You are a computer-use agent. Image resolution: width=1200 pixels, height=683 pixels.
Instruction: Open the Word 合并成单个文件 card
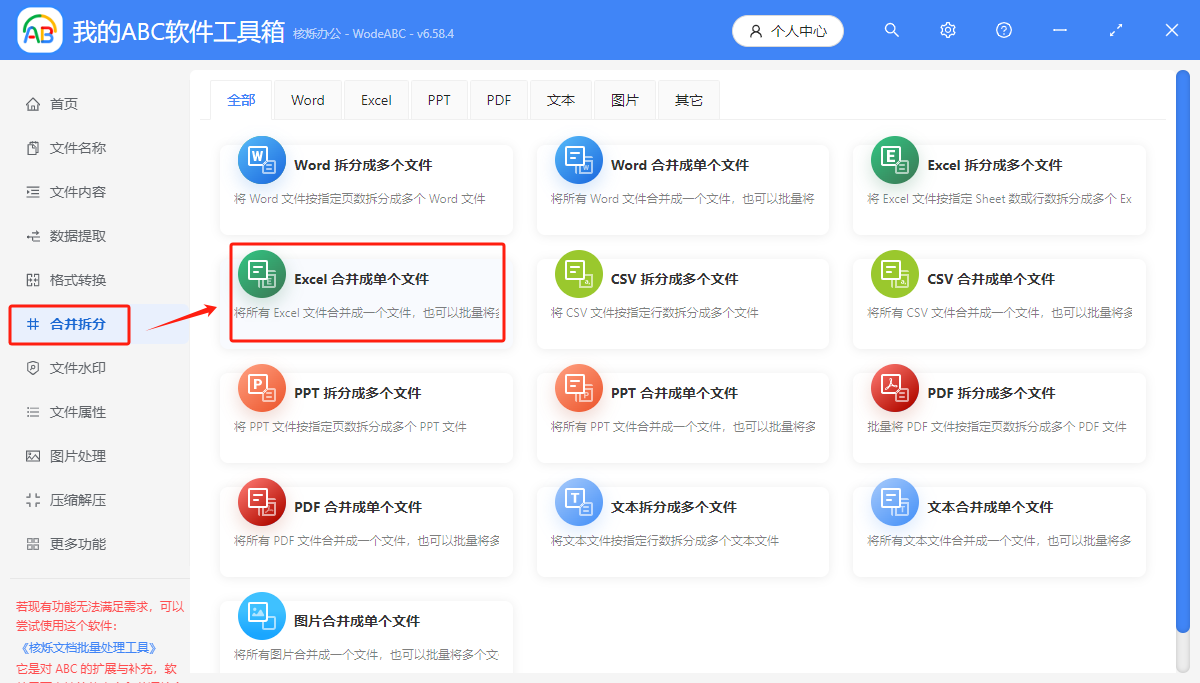[x=683, y=190]
